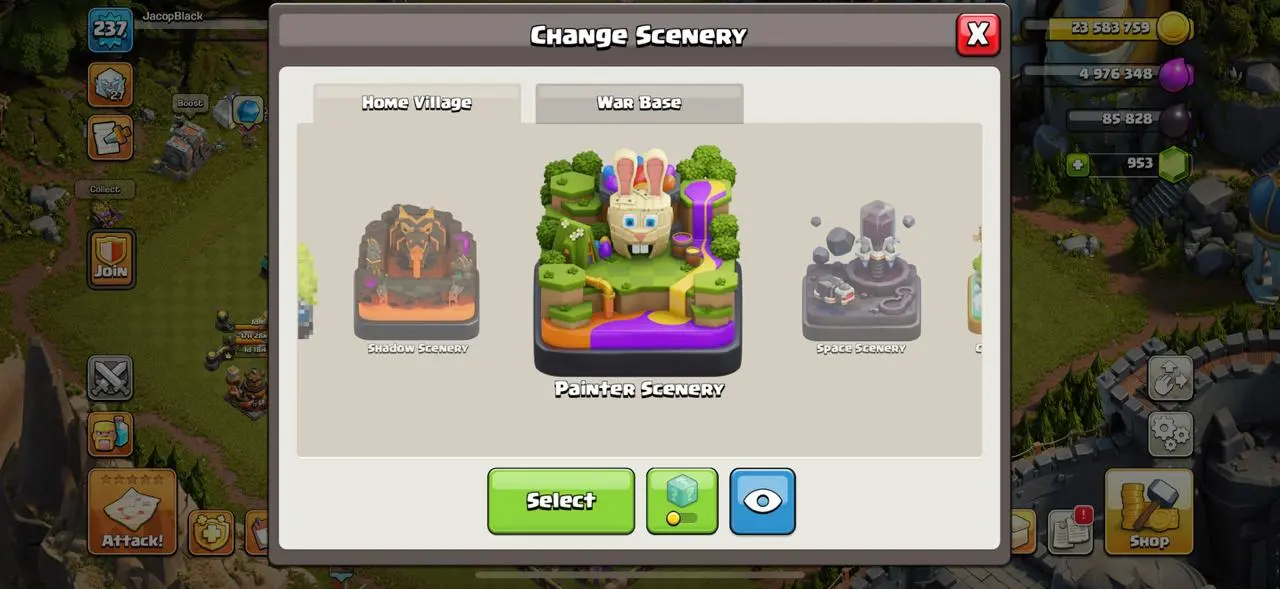Close the Change Scenery dialog
Screen dimensions: 1280x589
coord(978,35)
